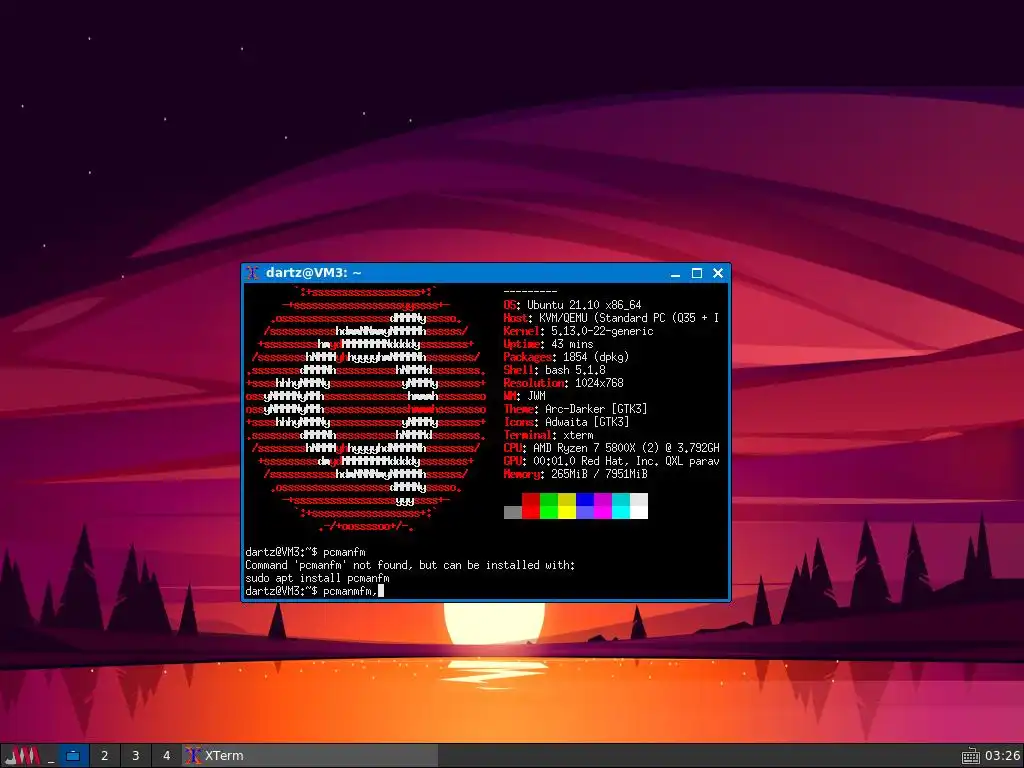This screenshot has height=768, width=1024.
Task: Click the cyan color block in neofetch
Action: point(621,506)
